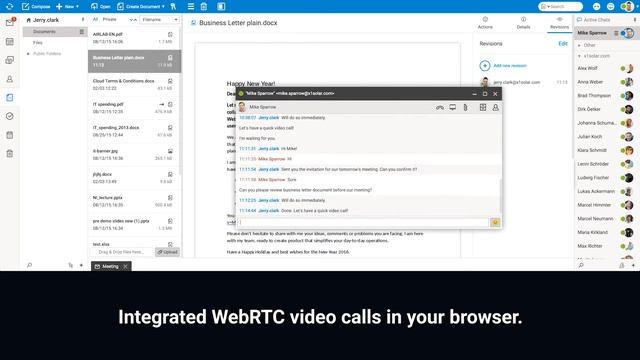Image resolution: width=640 pixels, height=360 pixels.
Task: Click the list menu icon in toolbar
Action: tap(191, 7)
